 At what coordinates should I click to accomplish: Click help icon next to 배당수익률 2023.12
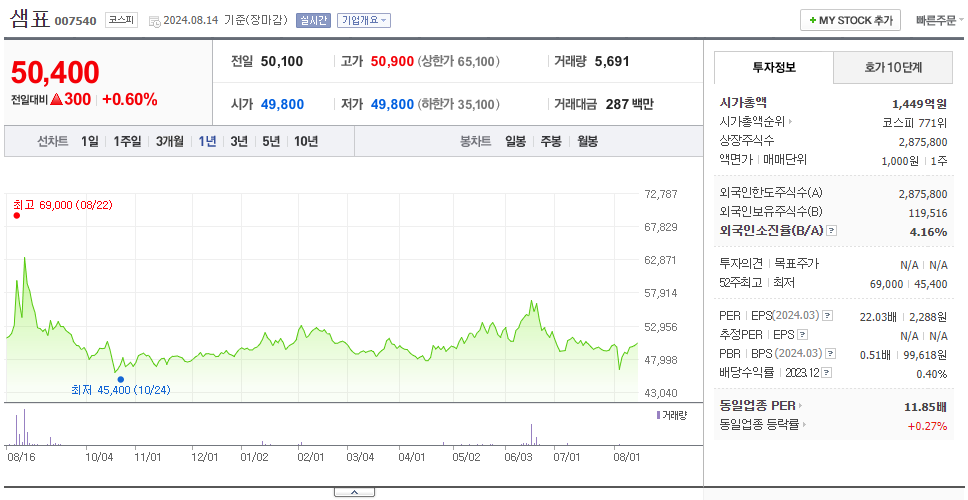[x=827, y=373]
